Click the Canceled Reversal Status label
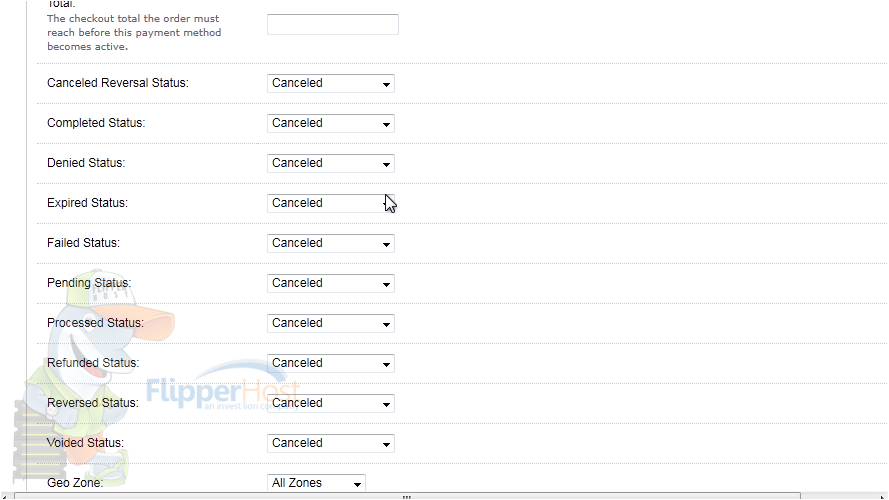 [118, 83]
